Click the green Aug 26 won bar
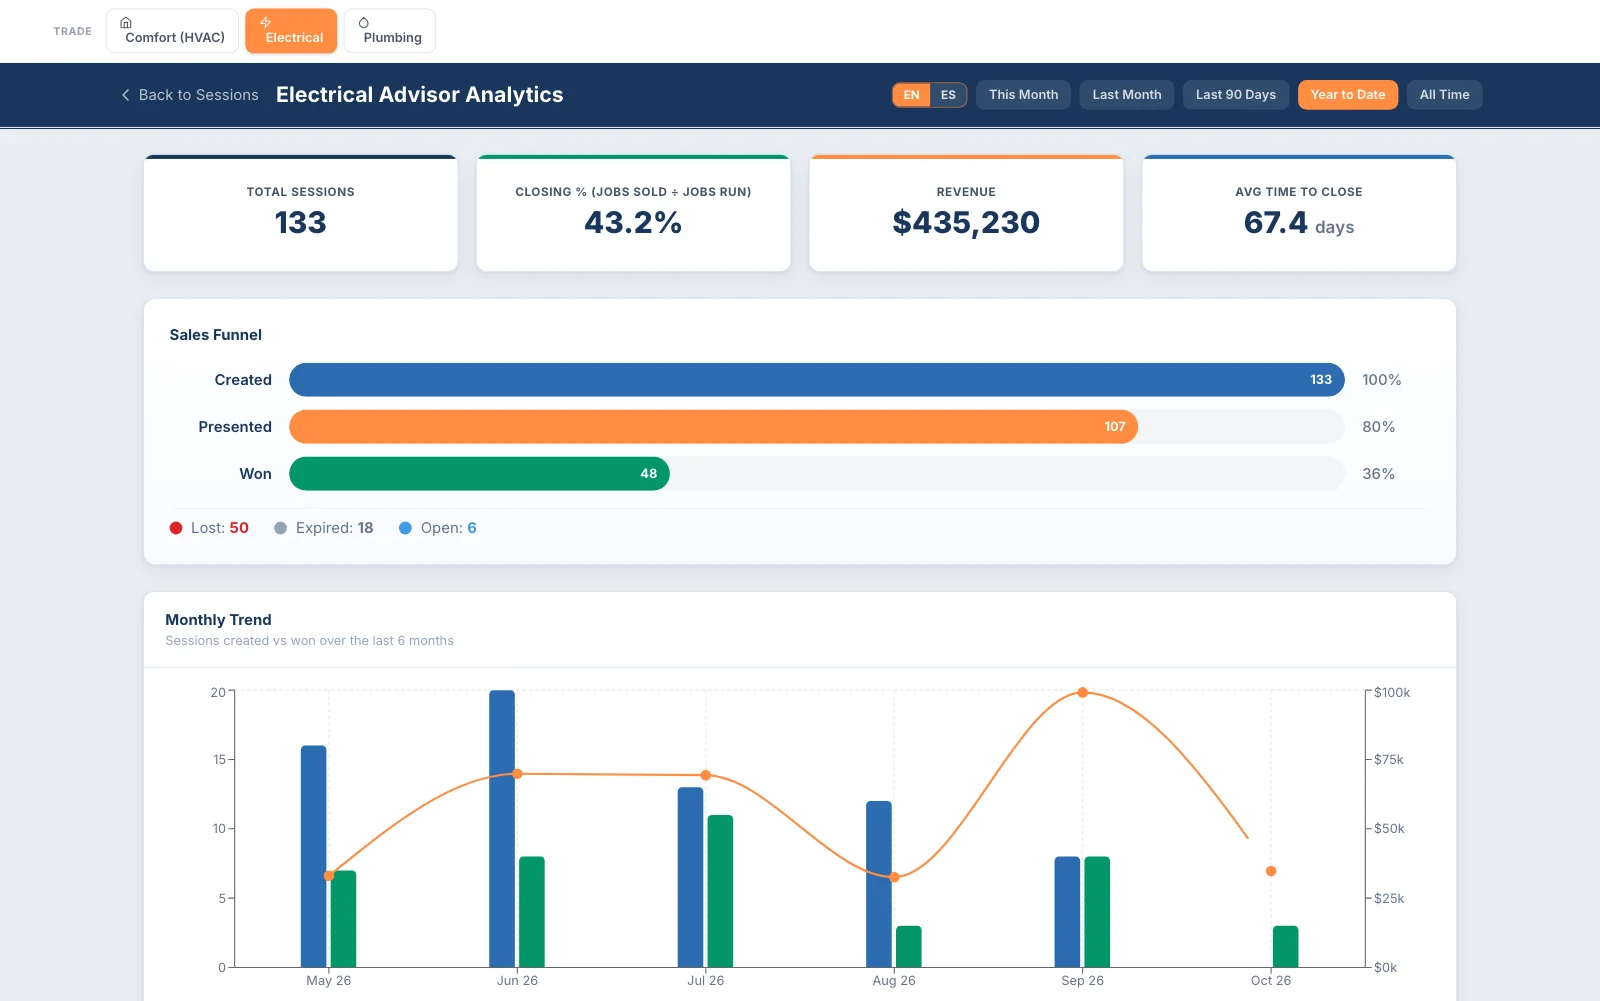The width and height of the screenshot is (1600, 1001). (909, 946)
